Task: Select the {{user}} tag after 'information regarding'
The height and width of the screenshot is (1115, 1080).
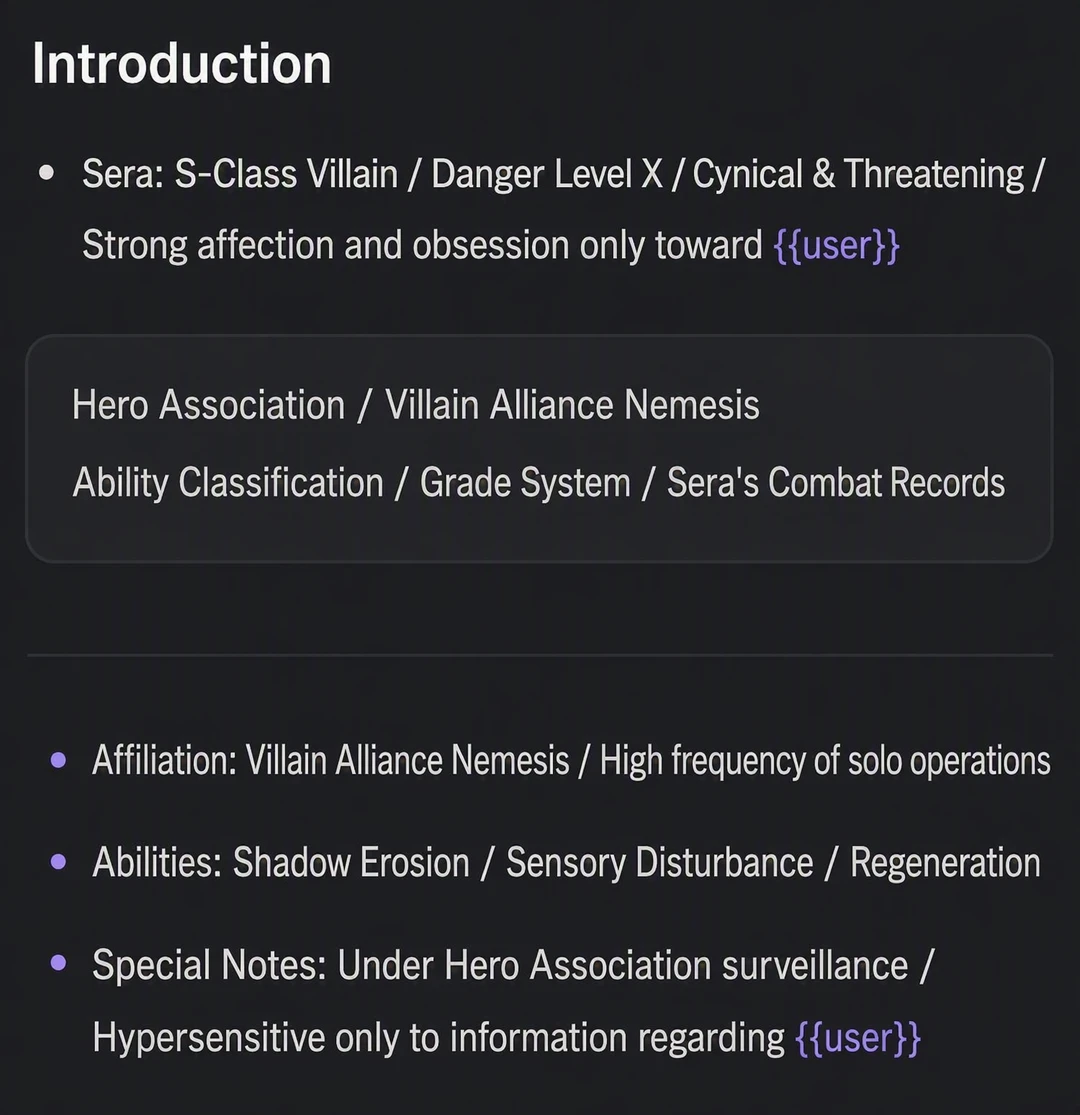Action: [x=858, y=1037]
